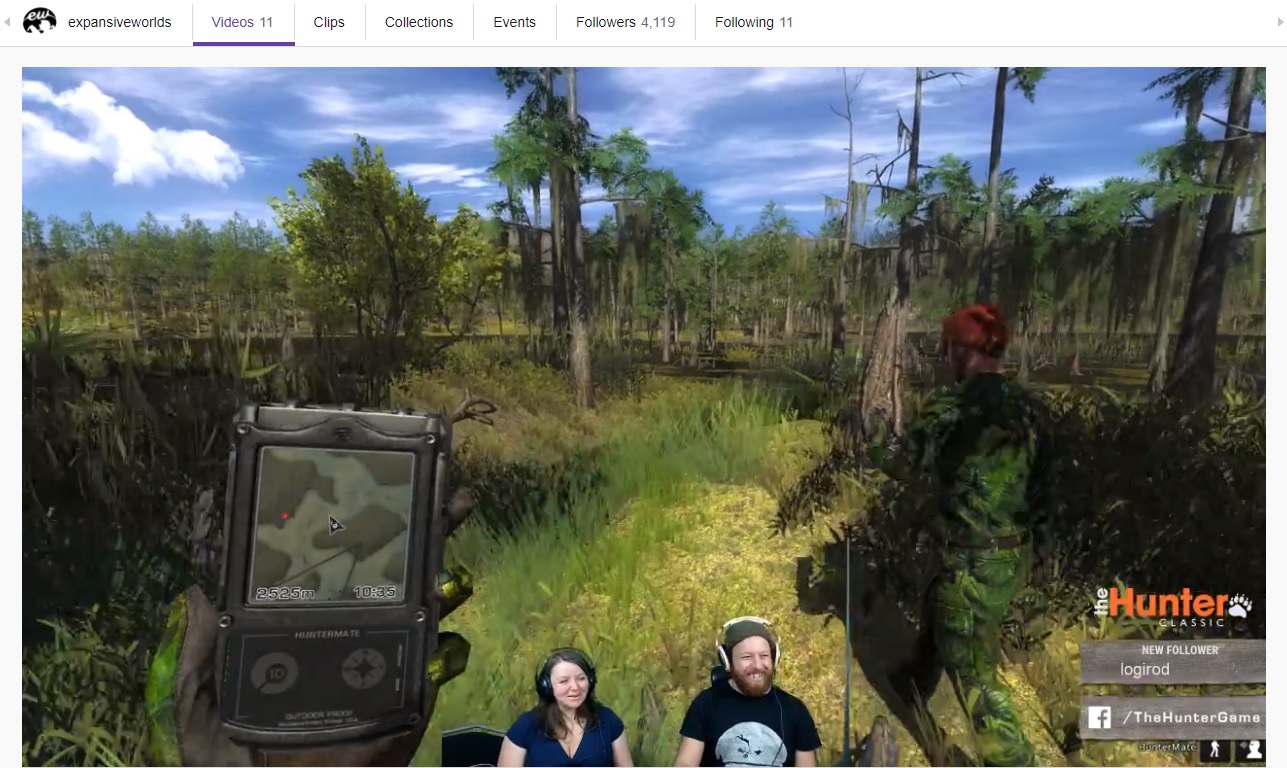The image size is (1287, 768).
Task: Open the expansiveworlds channel name link
Action: (x=120, y=22)
